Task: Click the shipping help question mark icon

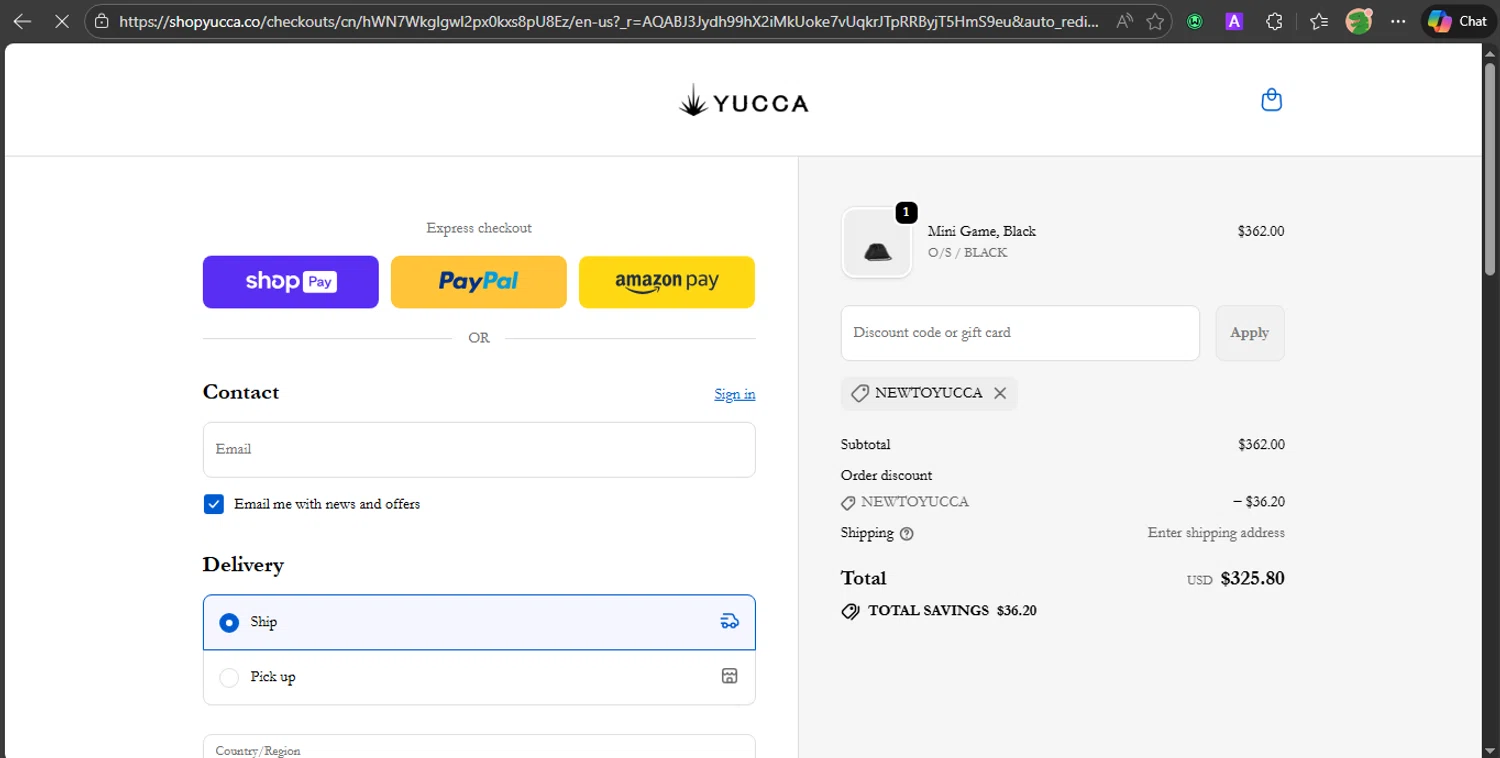Action: pos(907,534)
